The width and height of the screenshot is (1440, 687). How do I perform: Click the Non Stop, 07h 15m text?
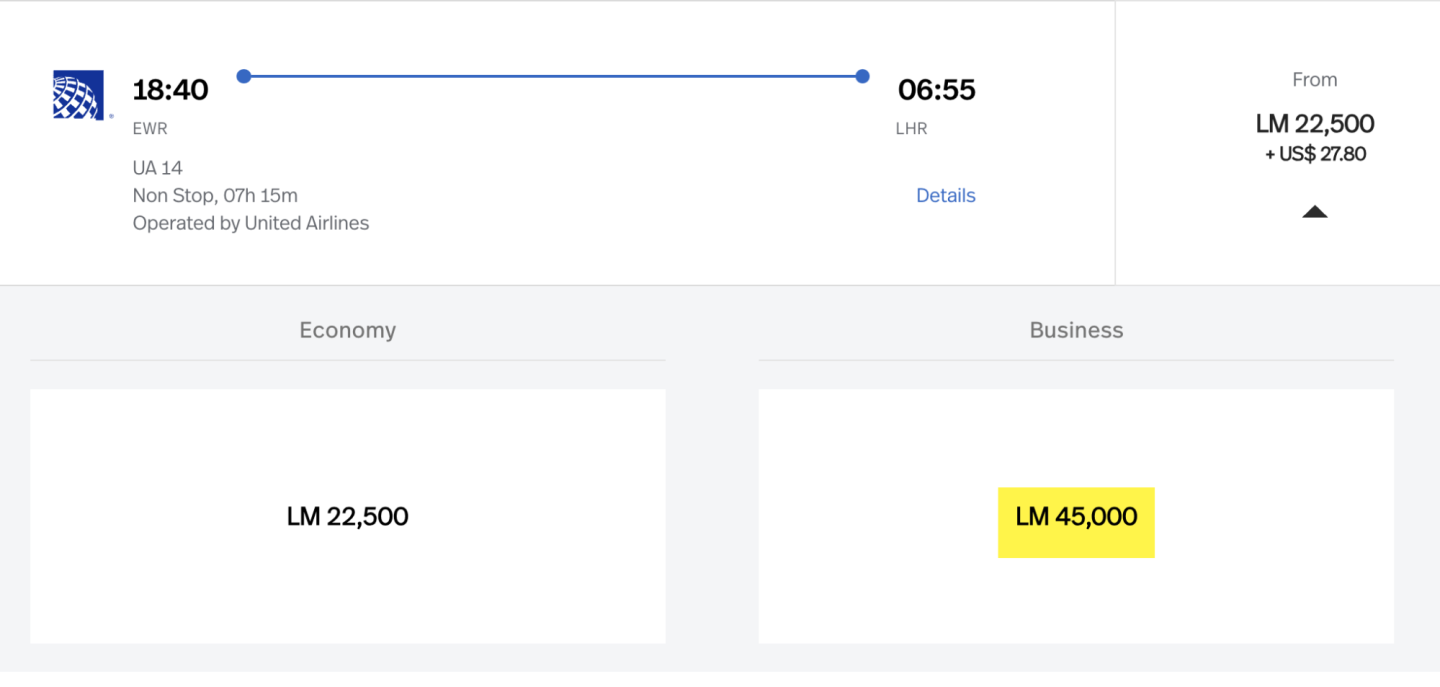[215, 196]
